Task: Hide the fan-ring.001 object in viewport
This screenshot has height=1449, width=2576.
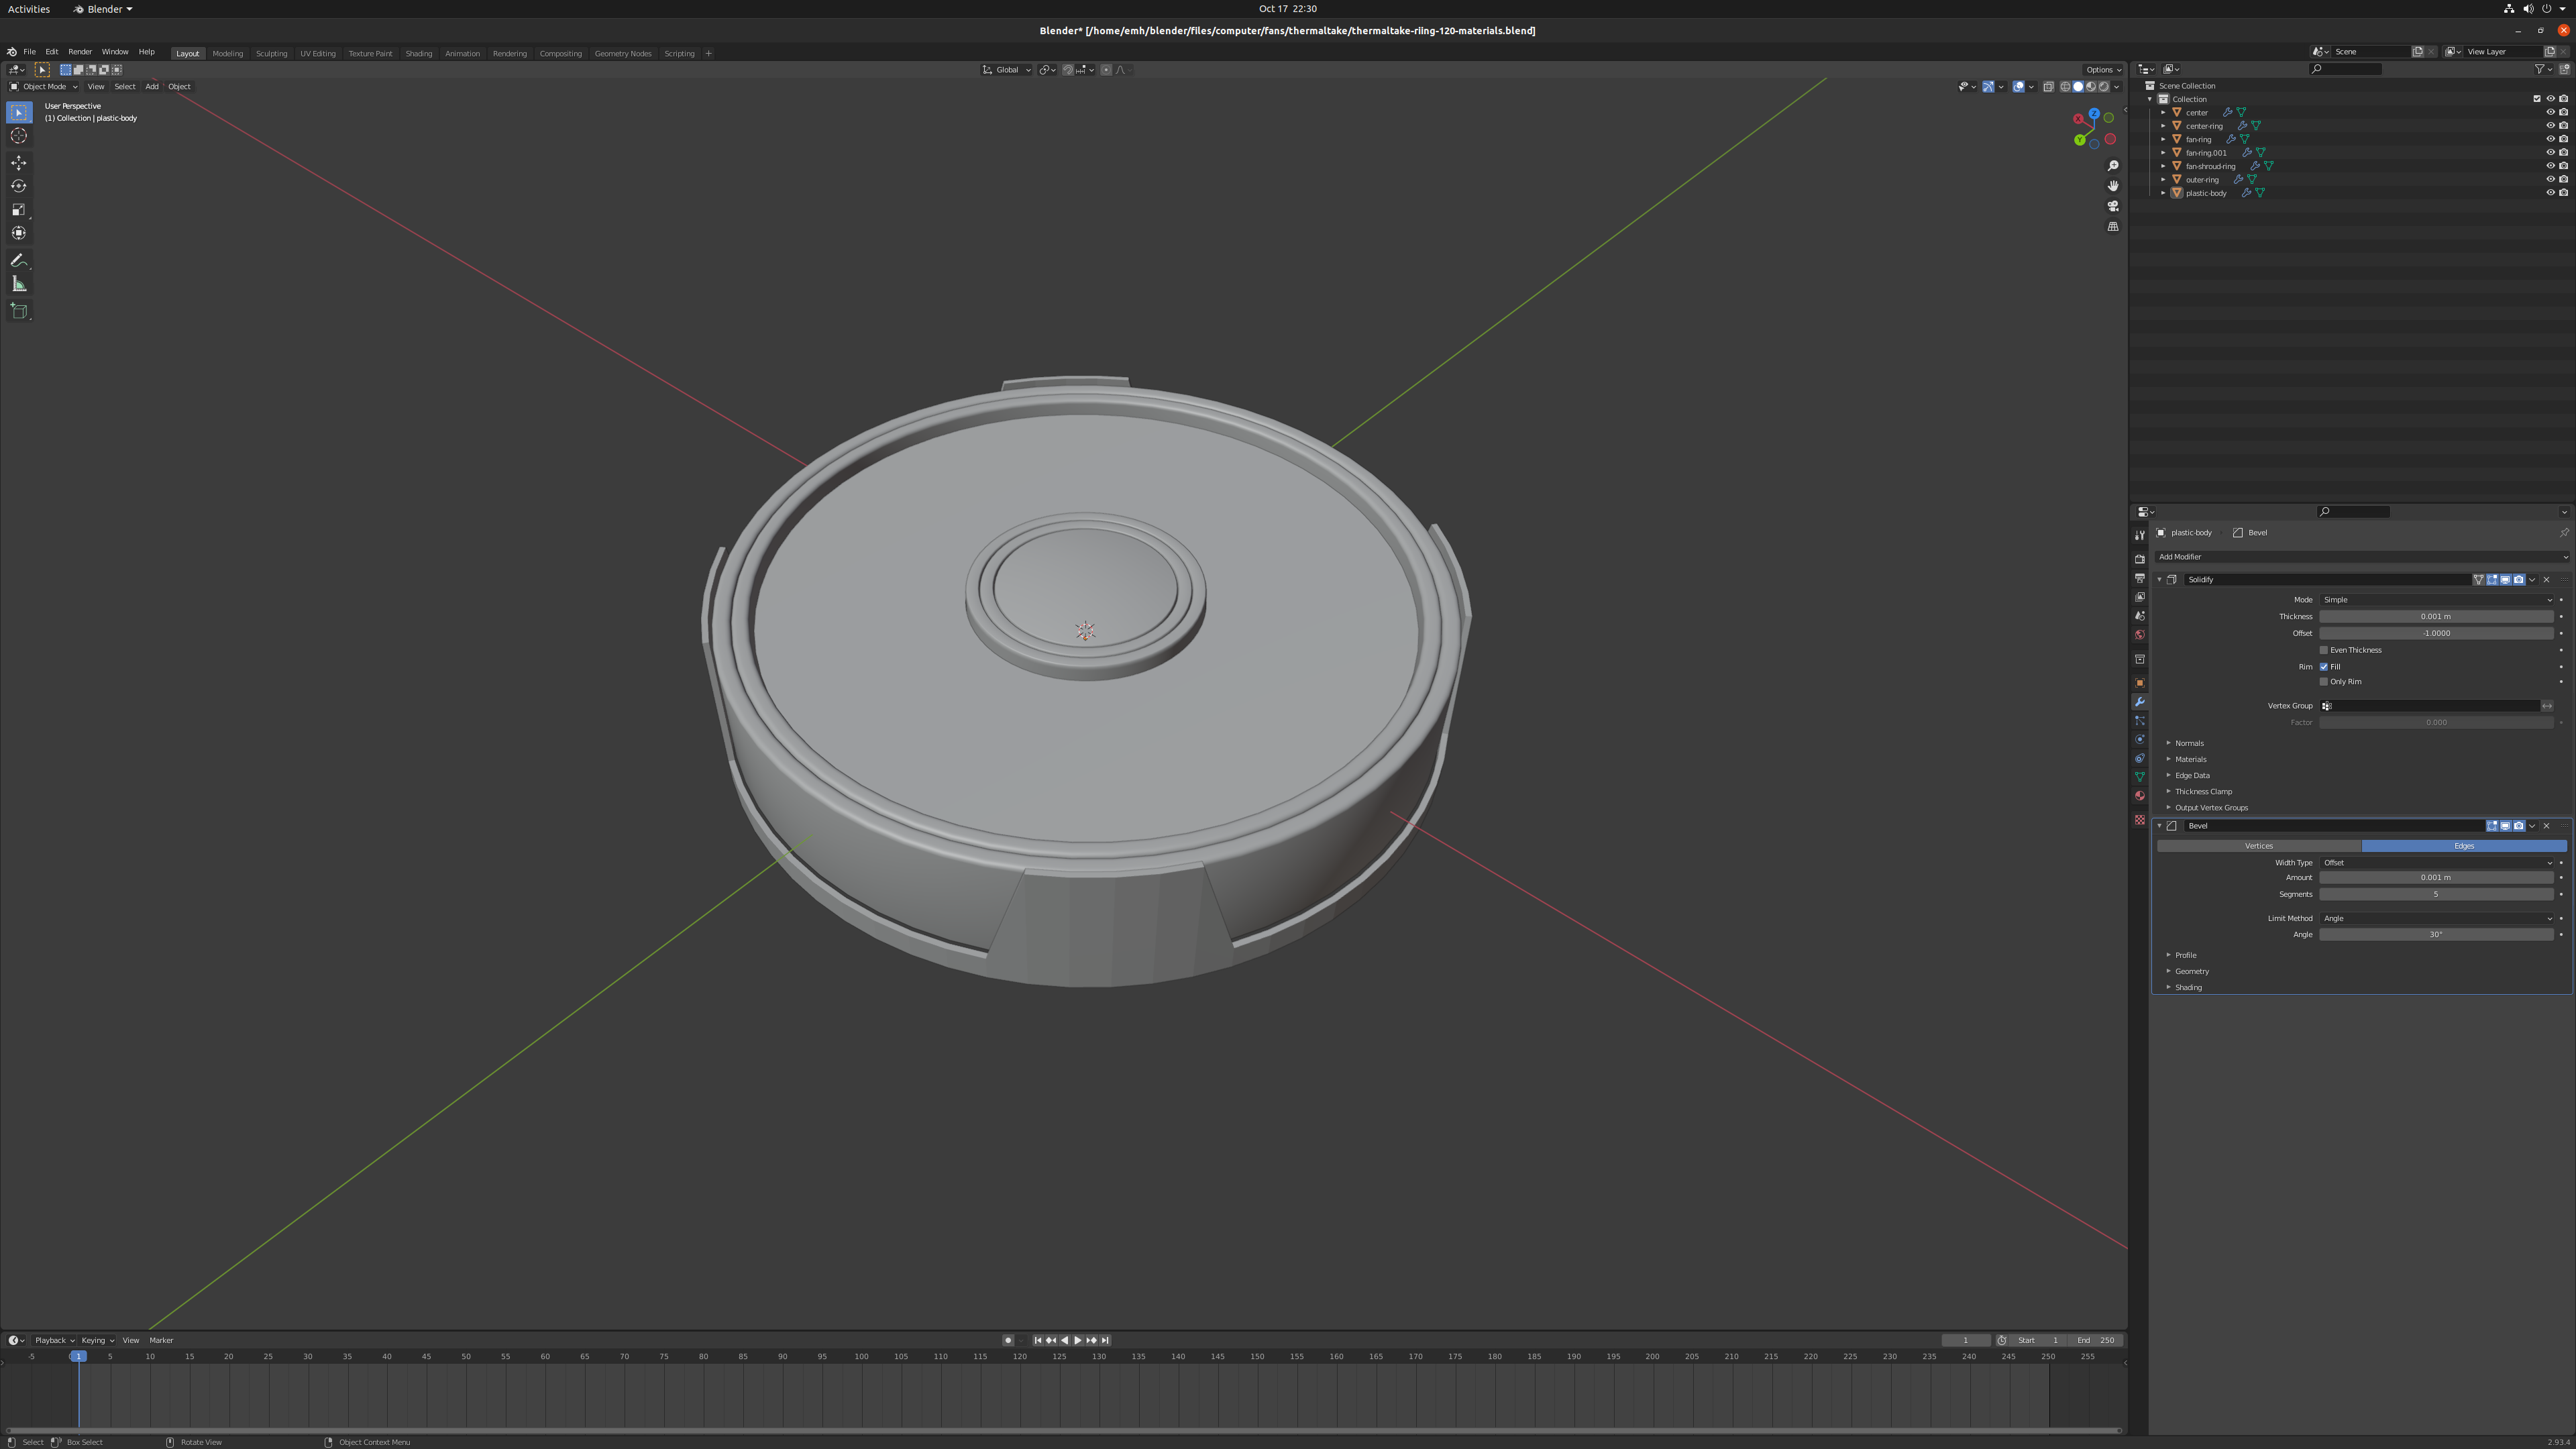Action: click(2550, 153)
